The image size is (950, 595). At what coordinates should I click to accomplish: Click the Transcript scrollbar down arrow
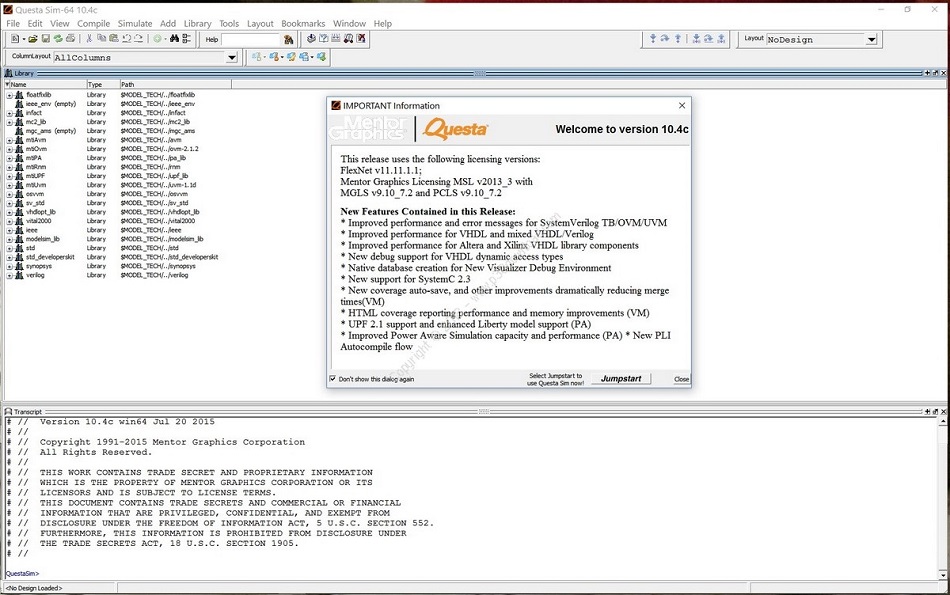coord(943,574)
